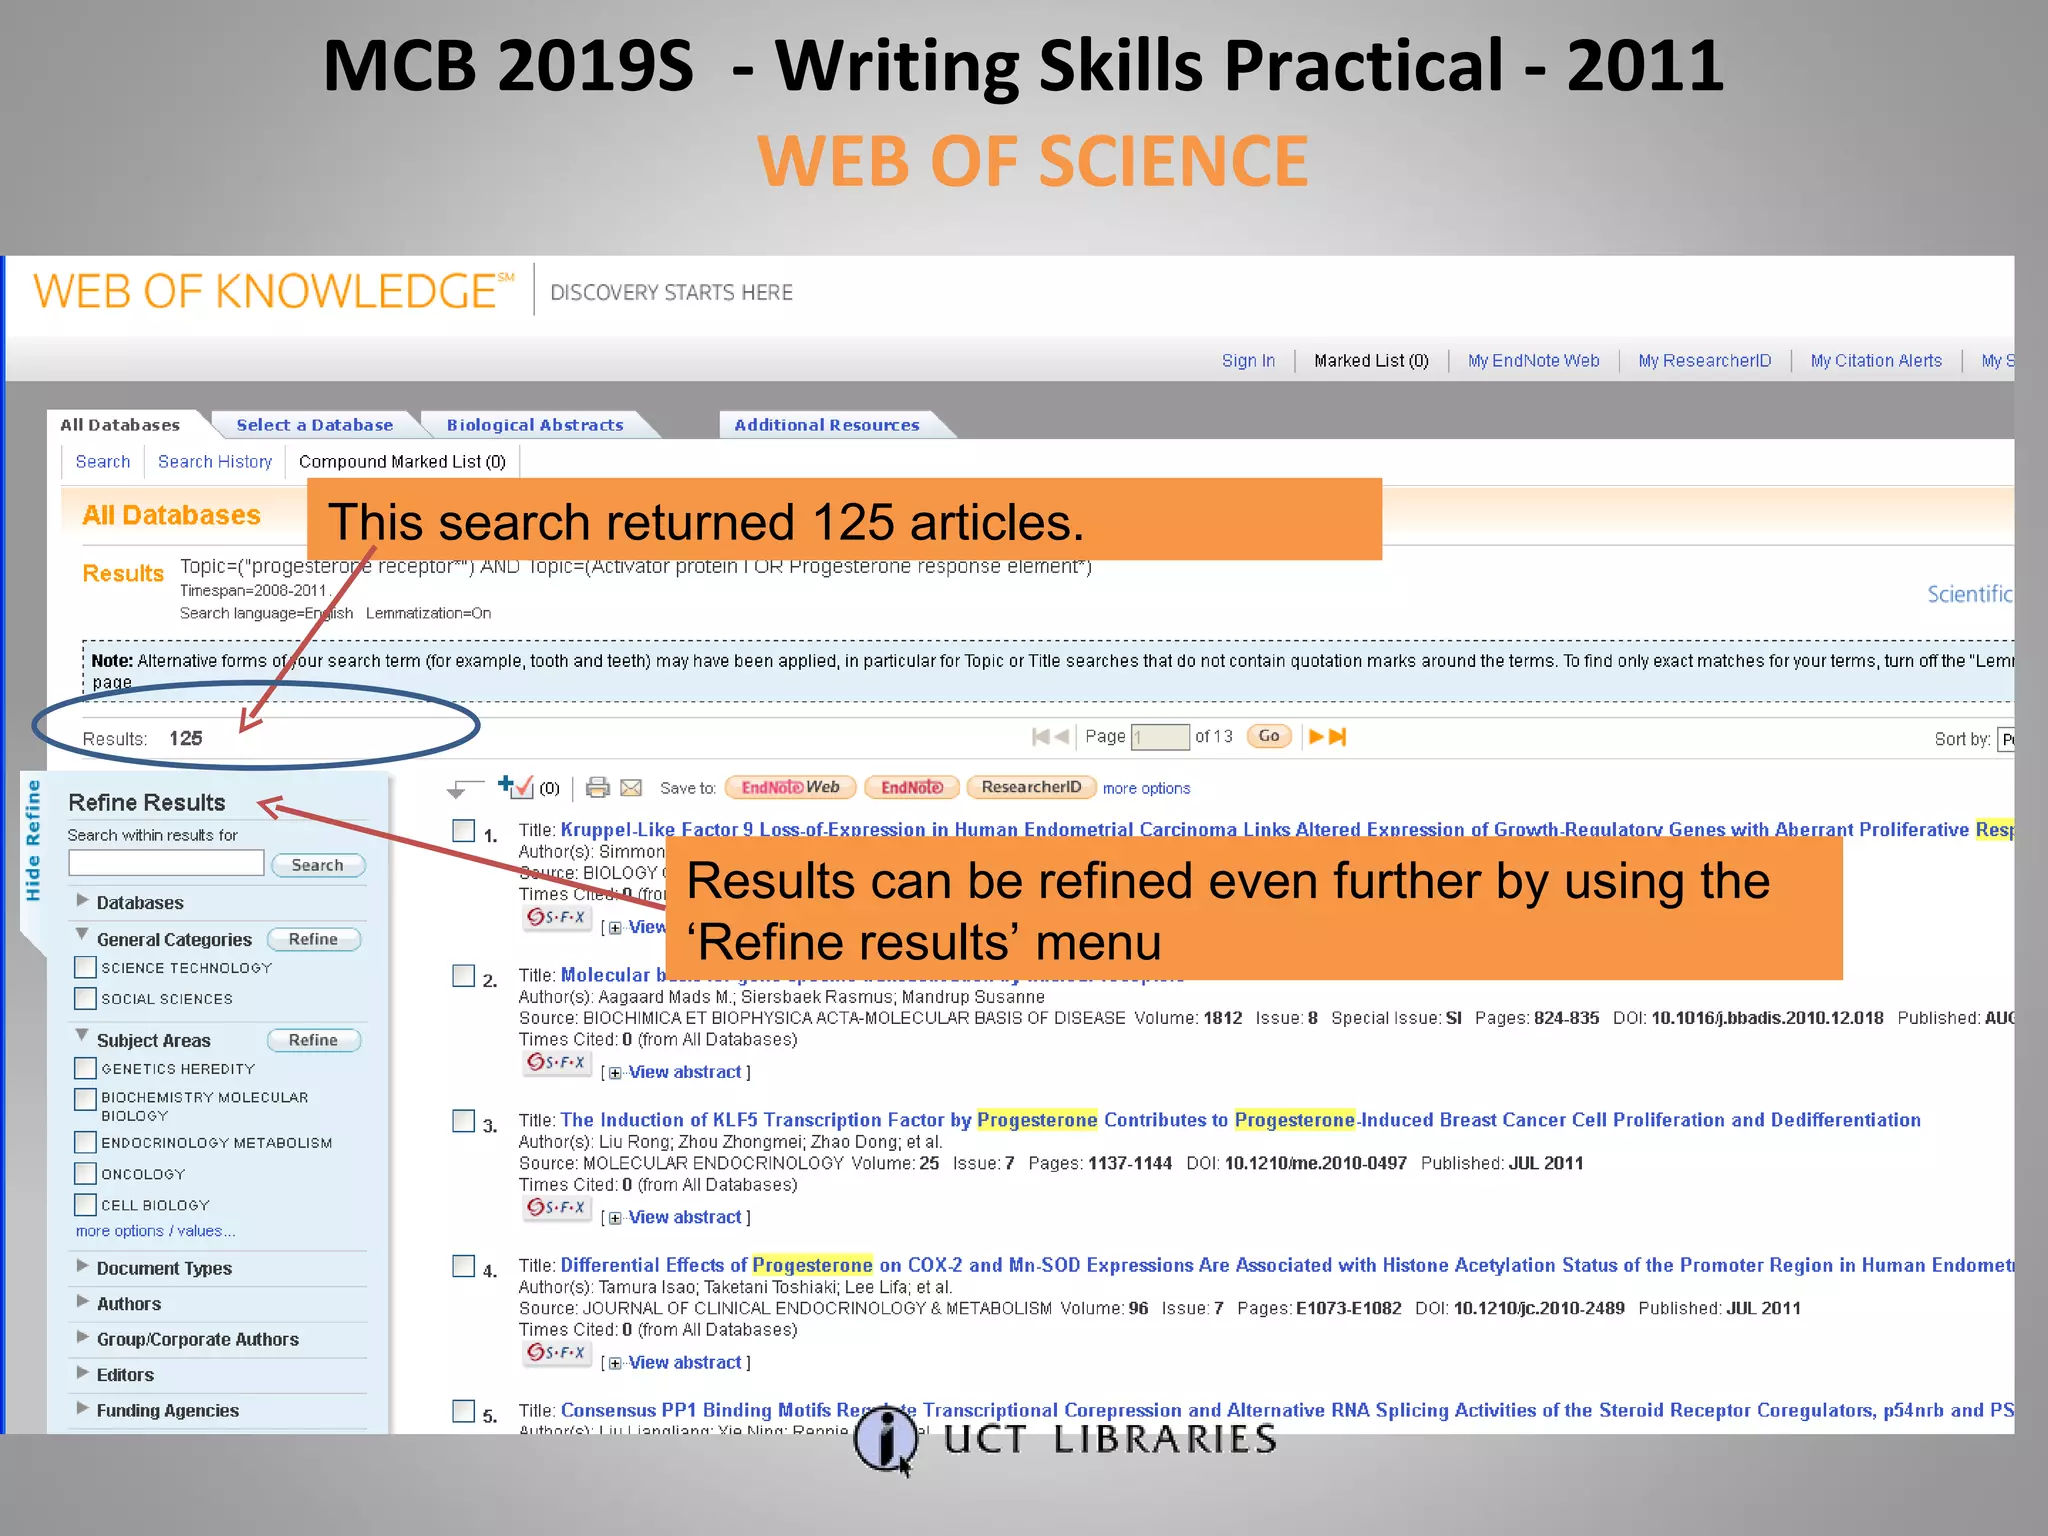Click the print results icon
Viewport: 2048px width, 1536px height.
pos(598,788)
